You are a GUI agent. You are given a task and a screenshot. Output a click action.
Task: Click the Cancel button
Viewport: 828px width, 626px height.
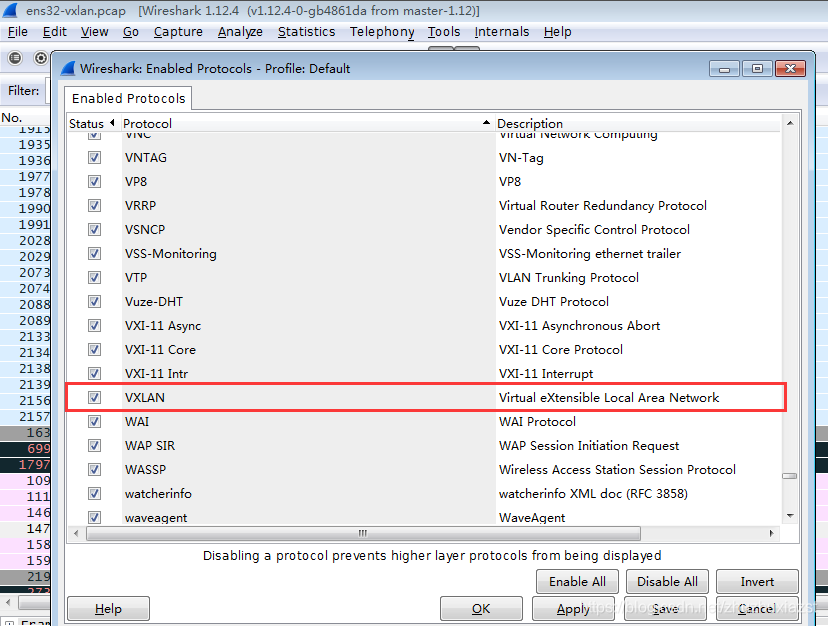coord(757,609)
